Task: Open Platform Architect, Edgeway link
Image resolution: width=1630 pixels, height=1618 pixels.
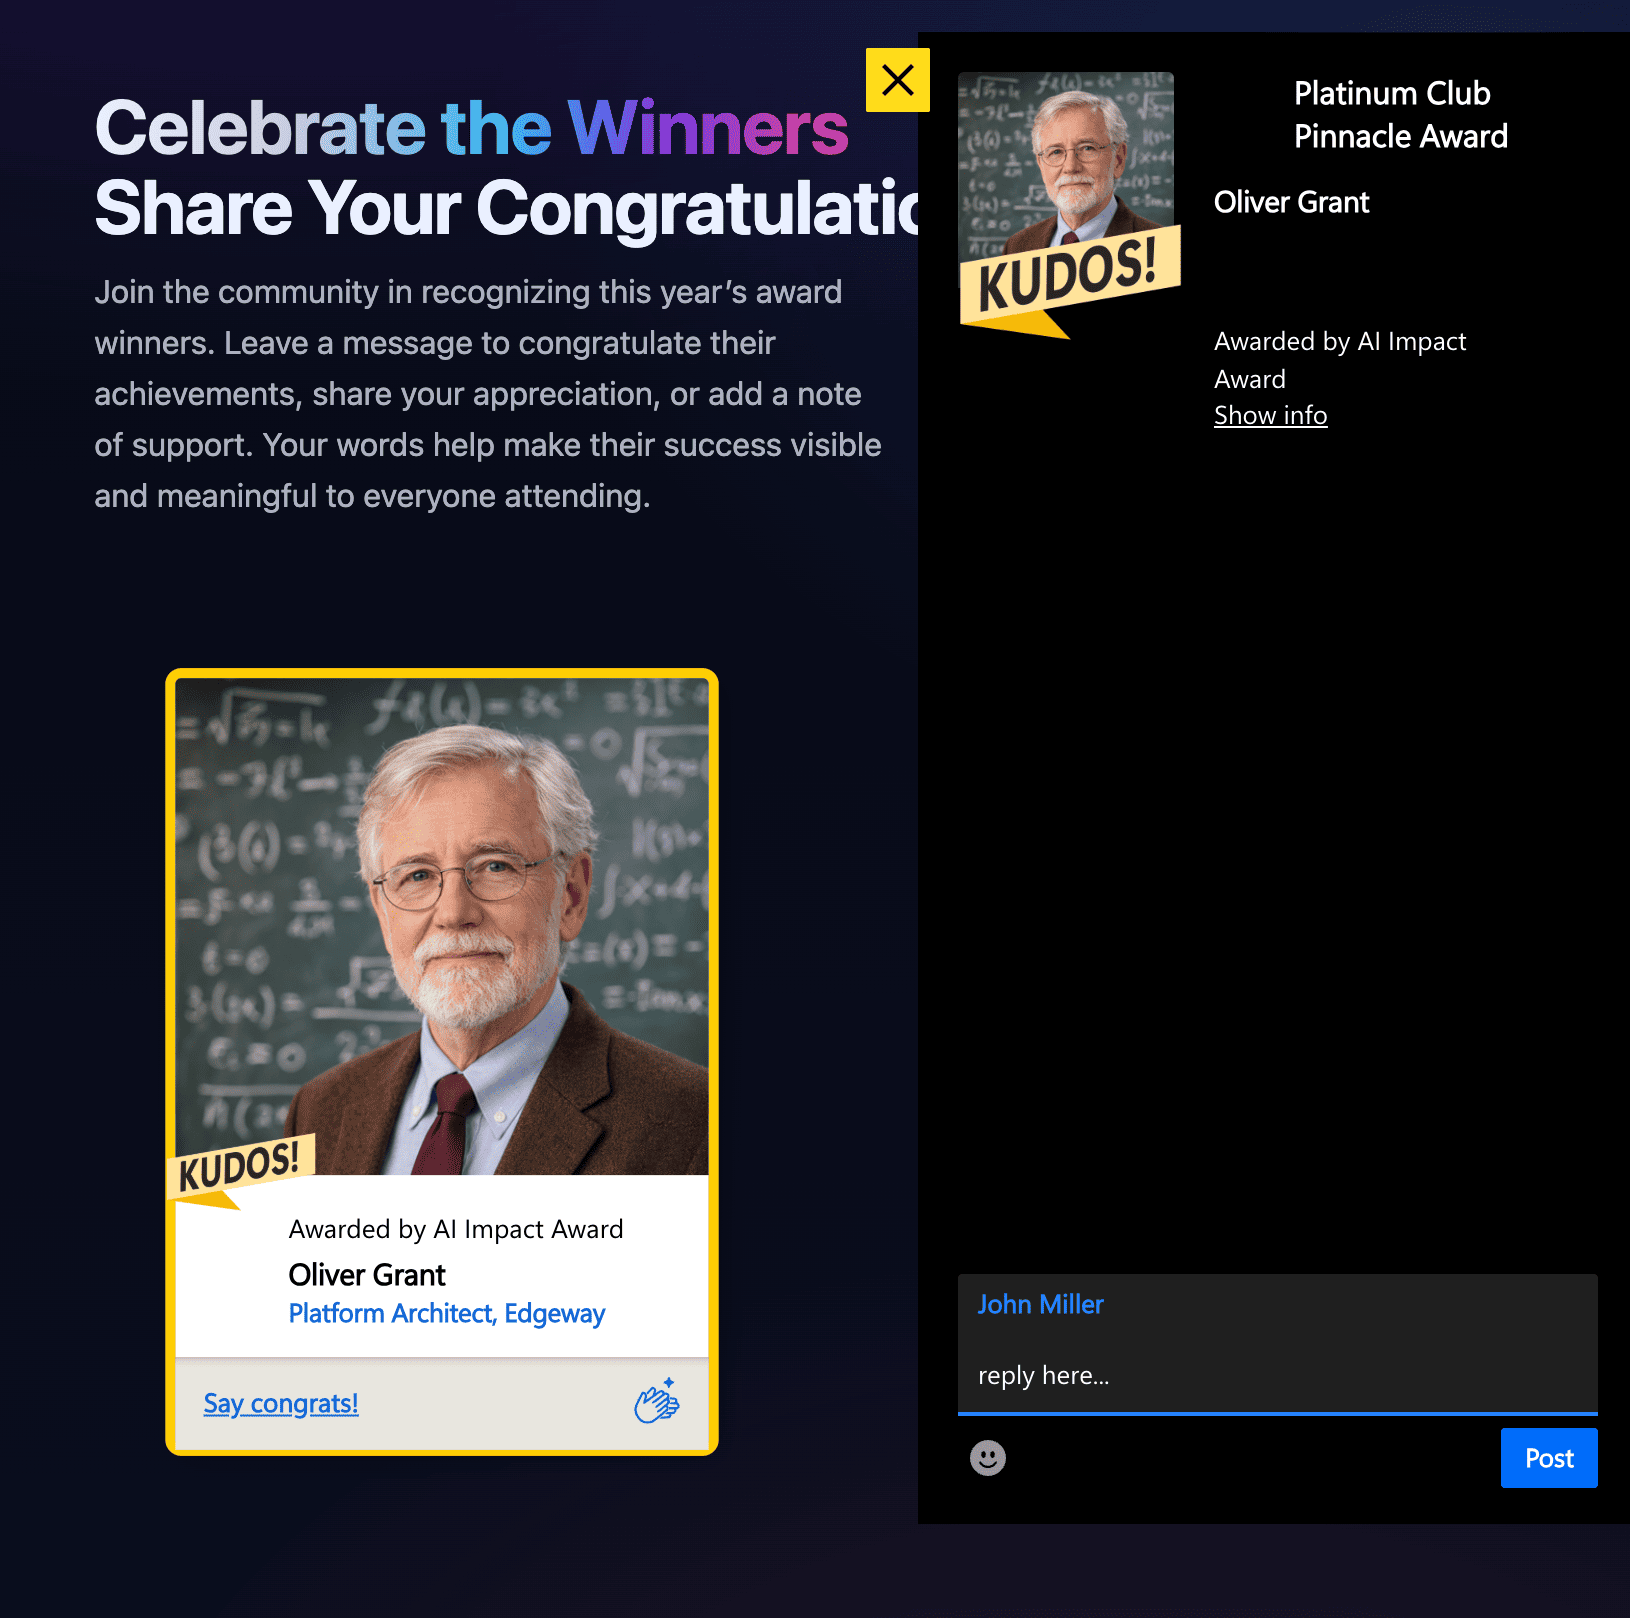Action: 447,1313
